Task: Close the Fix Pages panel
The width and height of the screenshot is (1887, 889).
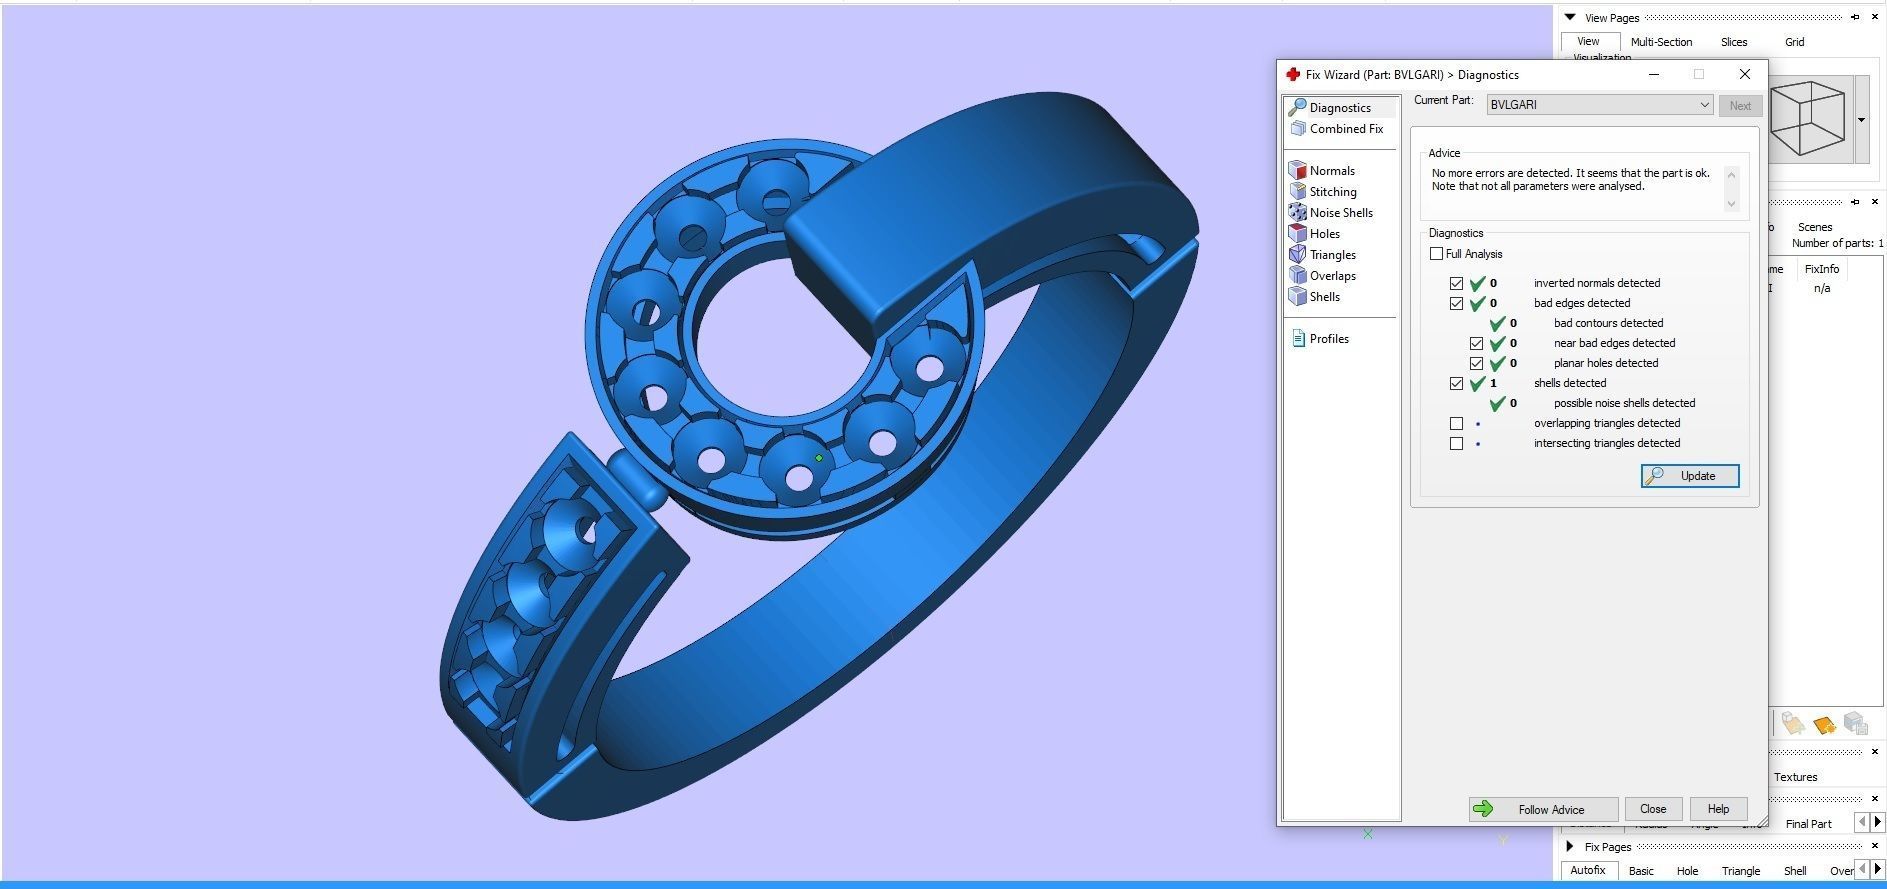Action: pyautogui.click(x=1875, y=846)
